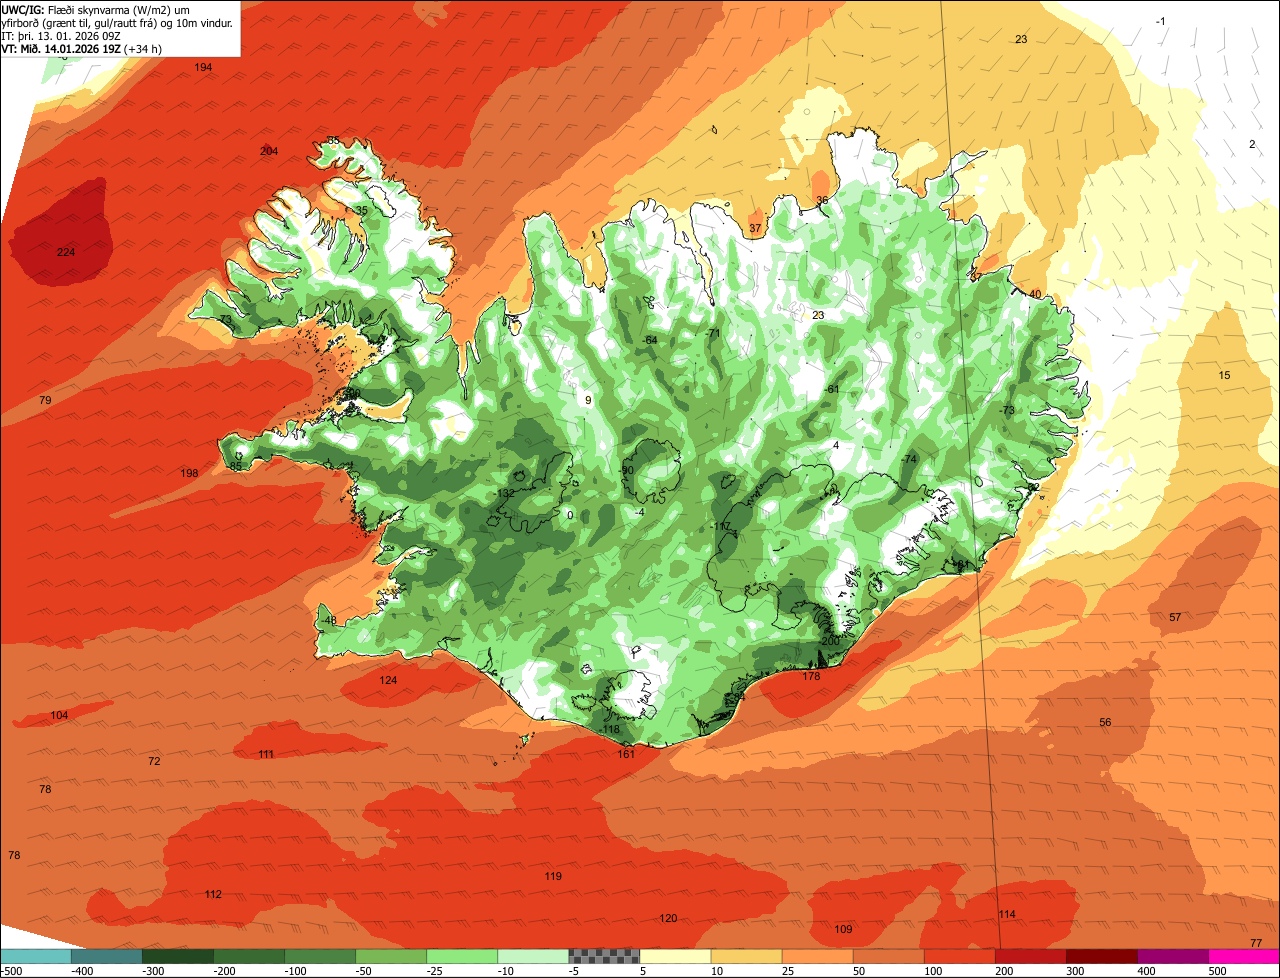Click the 112 value on the map

[213, 894]
